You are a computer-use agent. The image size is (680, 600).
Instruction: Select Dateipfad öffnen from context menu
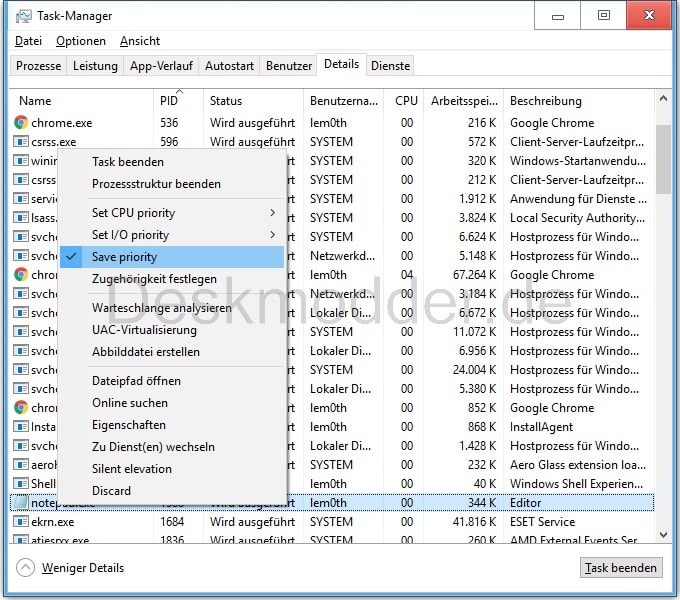(136, 381)
